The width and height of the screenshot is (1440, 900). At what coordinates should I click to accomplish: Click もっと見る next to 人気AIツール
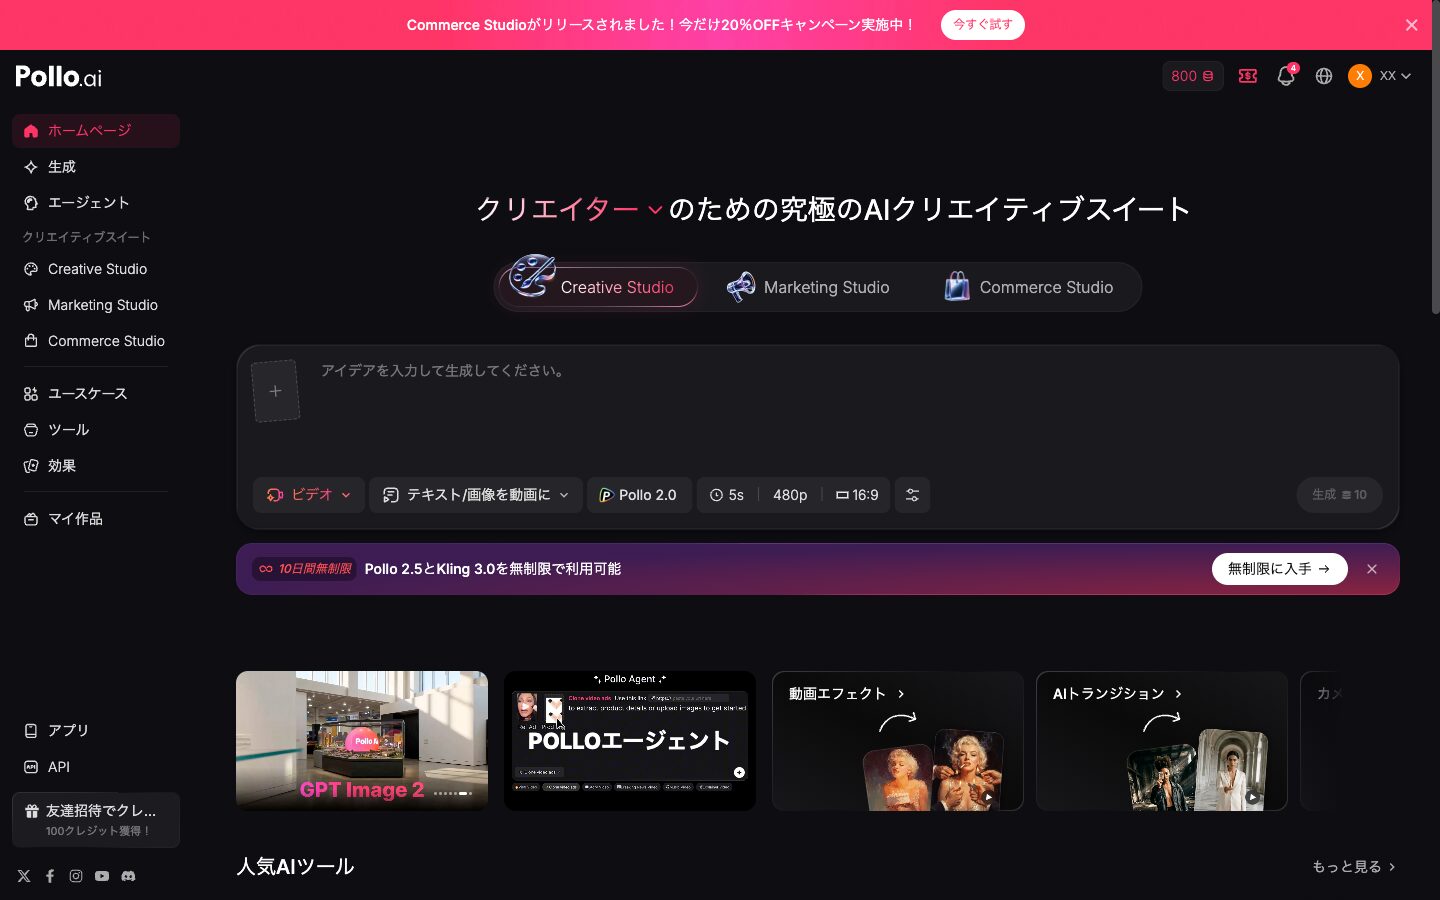coord(1354,867)
